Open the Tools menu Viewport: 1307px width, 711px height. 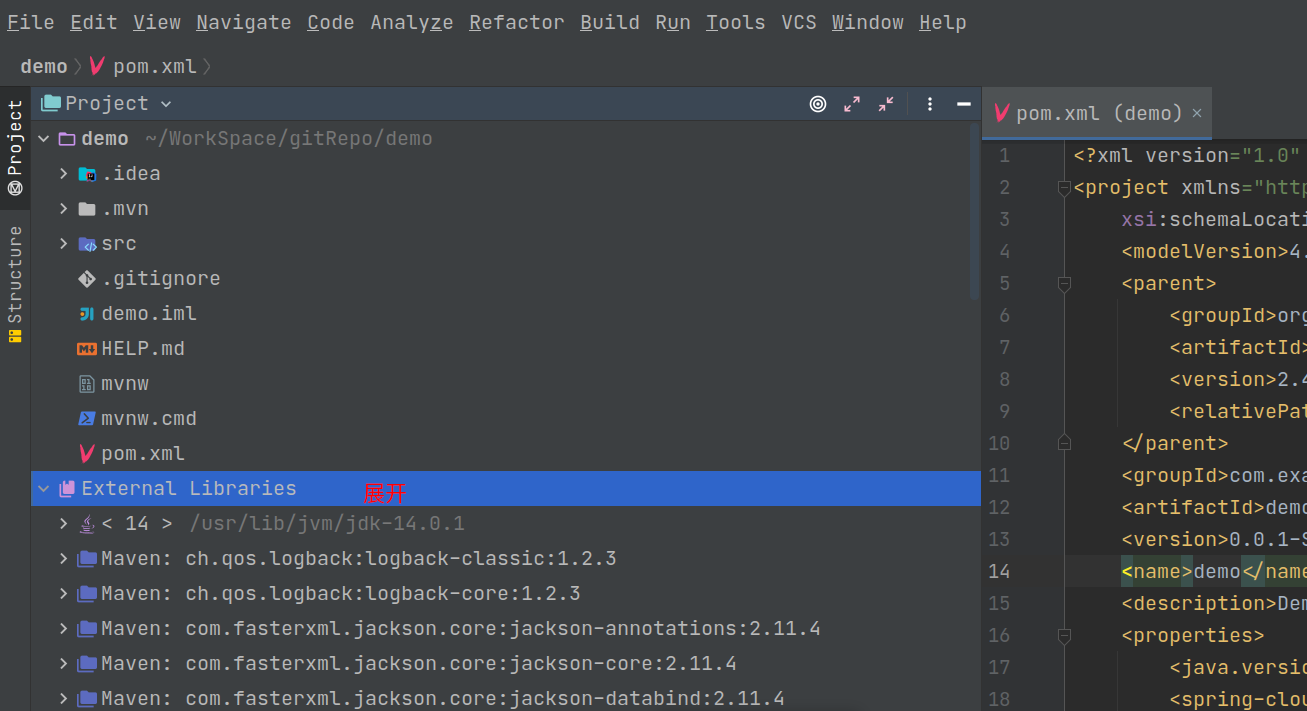tap(735, 22)
